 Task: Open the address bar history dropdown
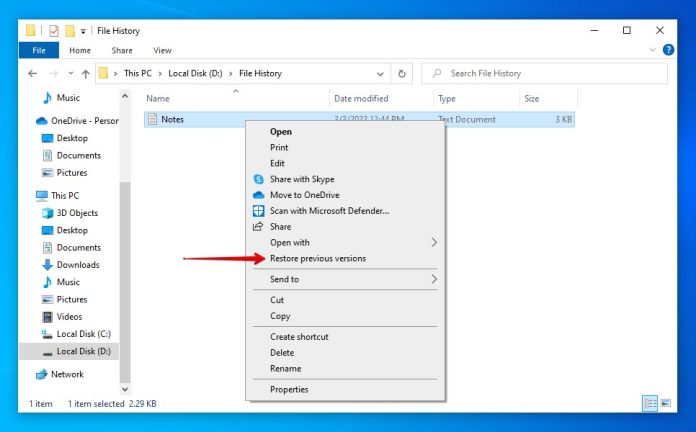point(381,74)
